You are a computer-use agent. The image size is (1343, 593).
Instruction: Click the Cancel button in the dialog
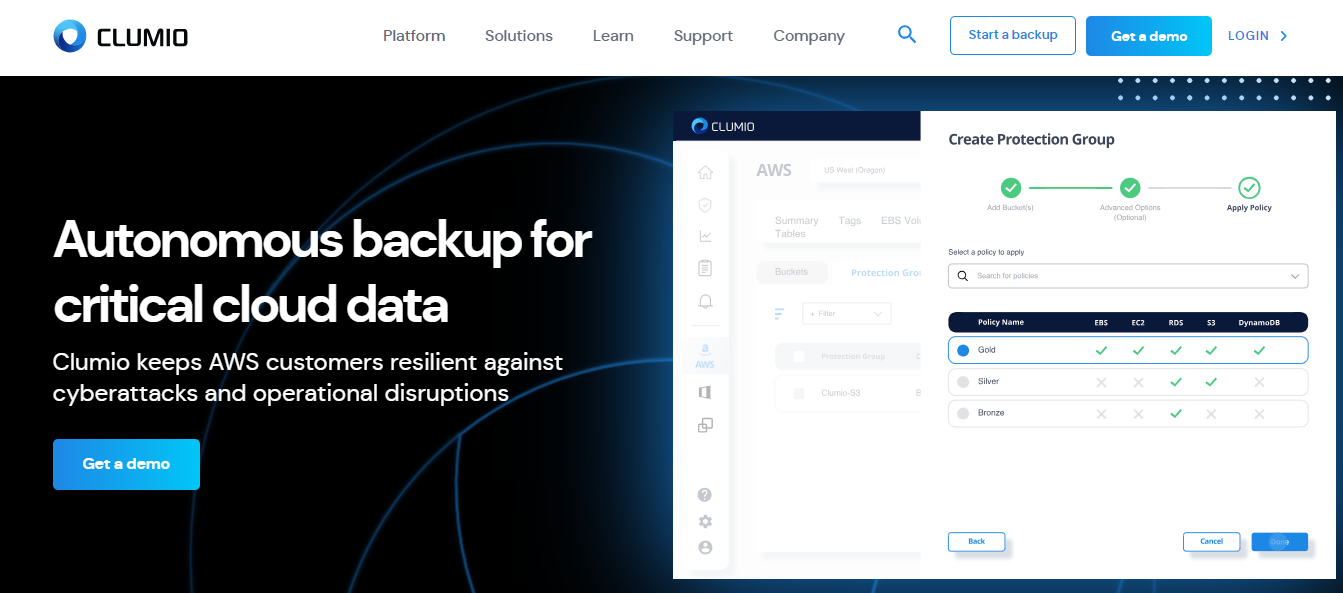click(x=1211, y=541)
